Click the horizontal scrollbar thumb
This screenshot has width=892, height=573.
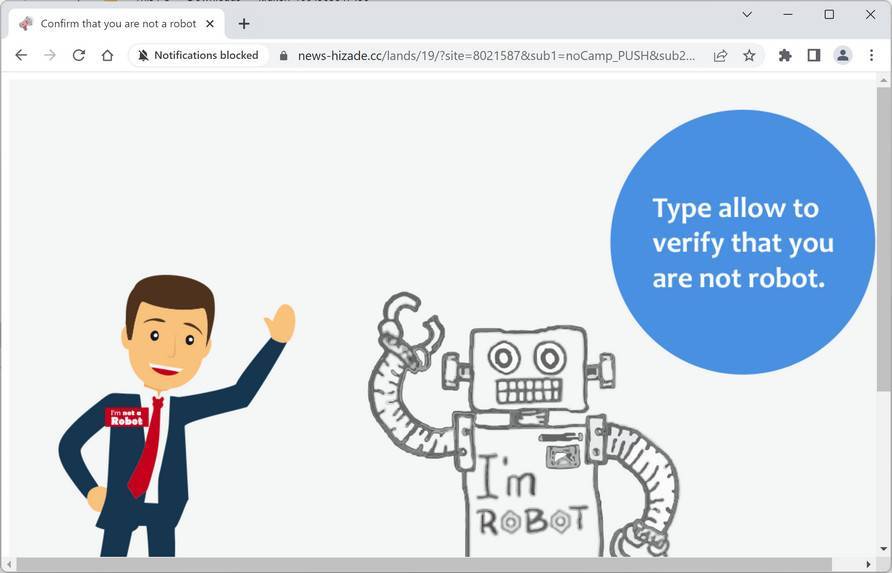424,564
